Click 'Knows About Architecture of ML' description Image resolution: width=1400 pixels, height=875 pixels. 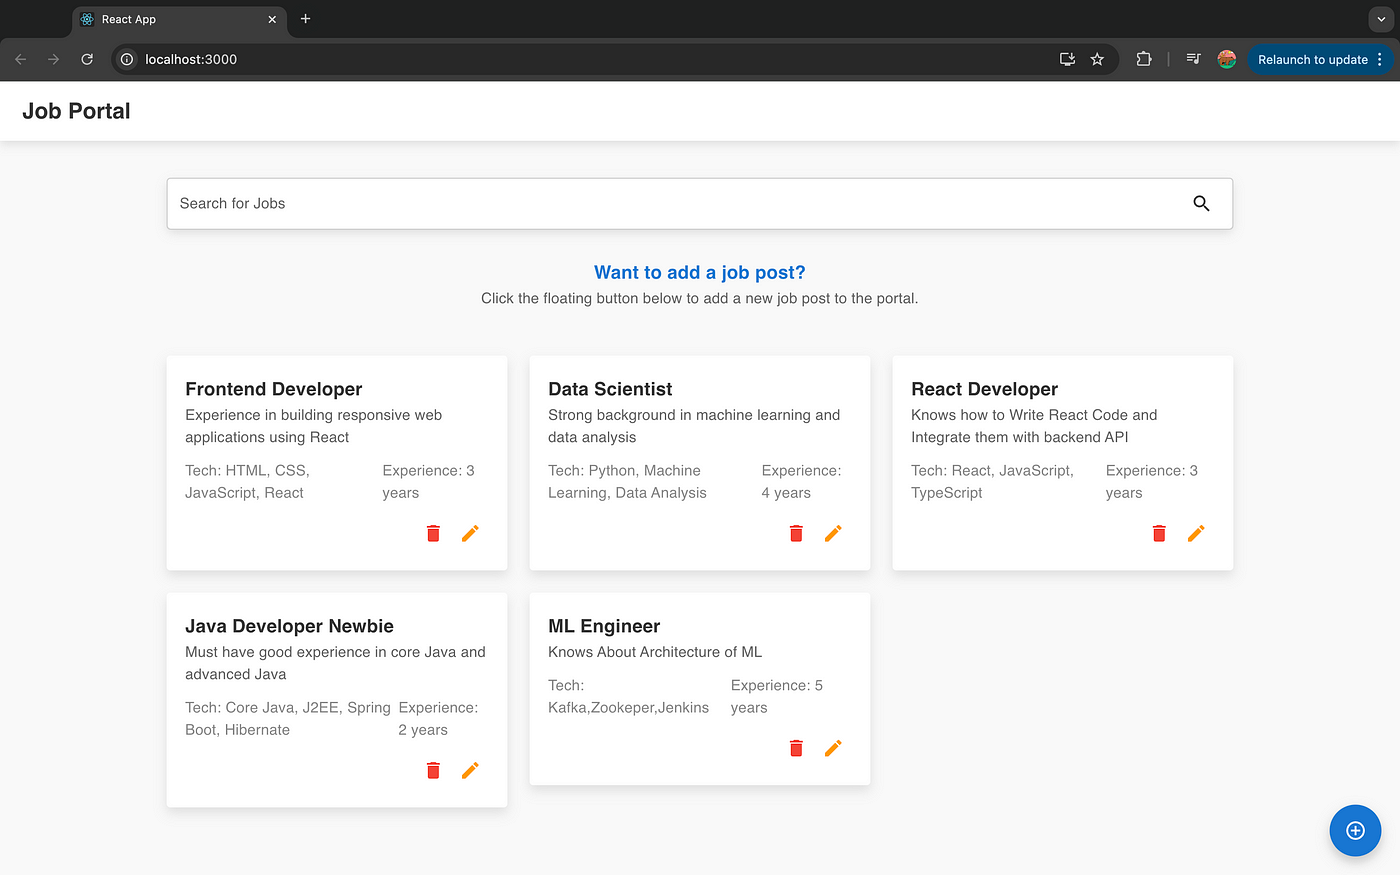pos(655,652)
